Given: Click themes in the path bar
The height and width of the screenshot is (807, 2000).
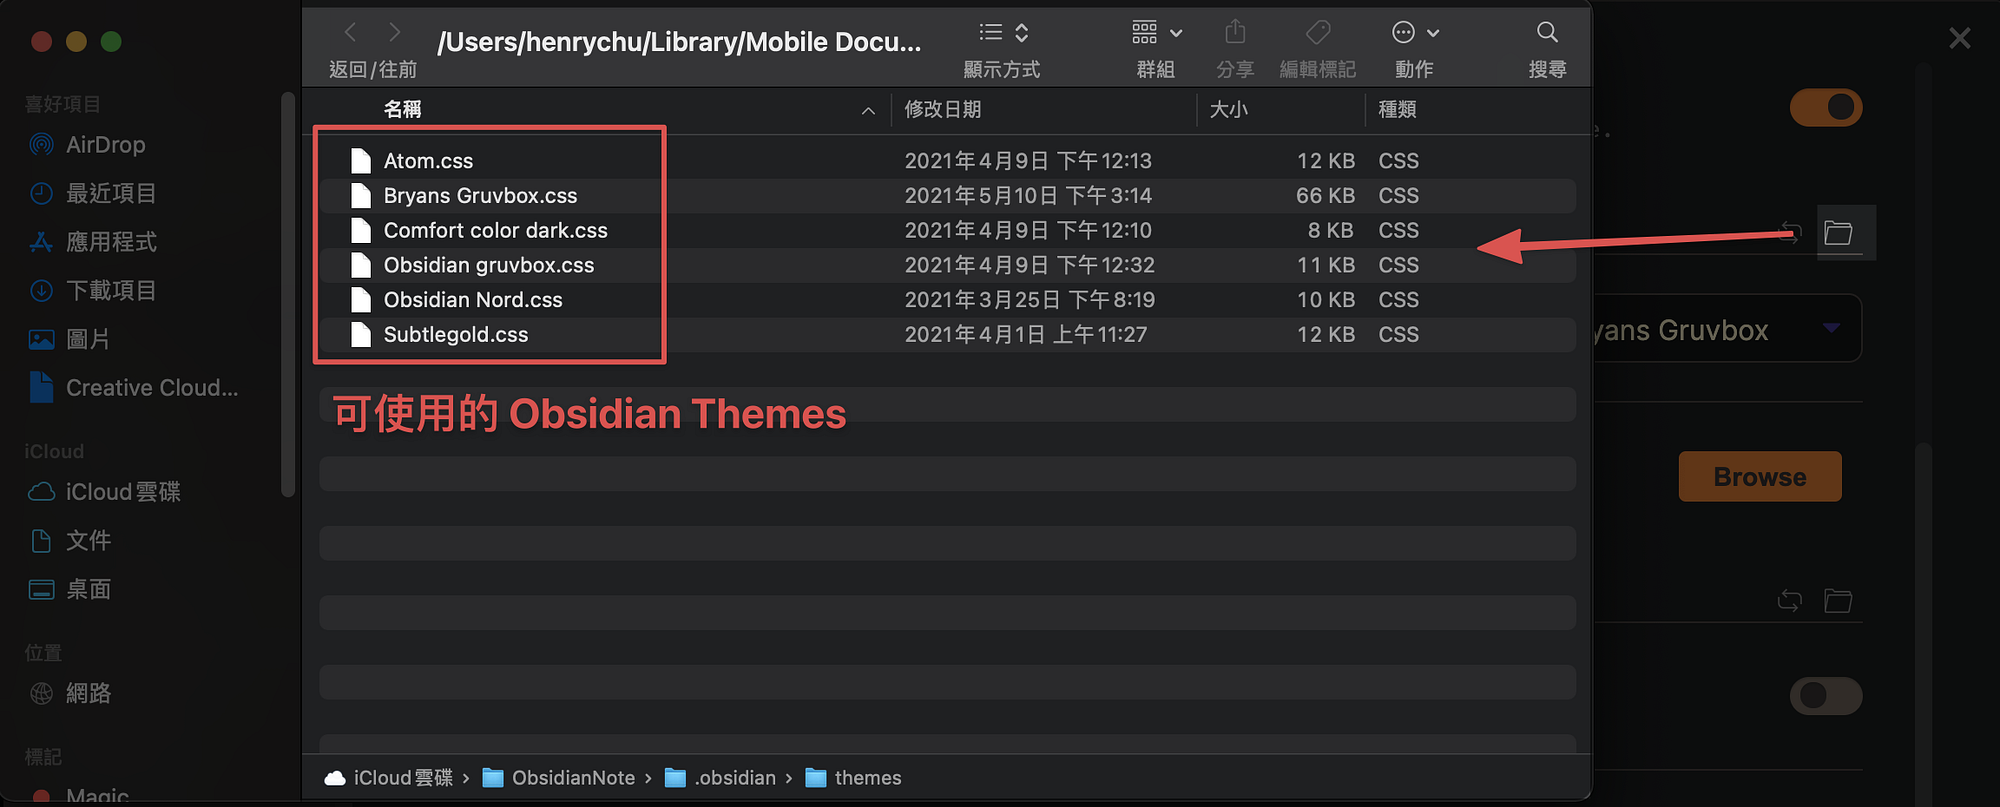Looking at the screenshot, I should tap(854, 778).
